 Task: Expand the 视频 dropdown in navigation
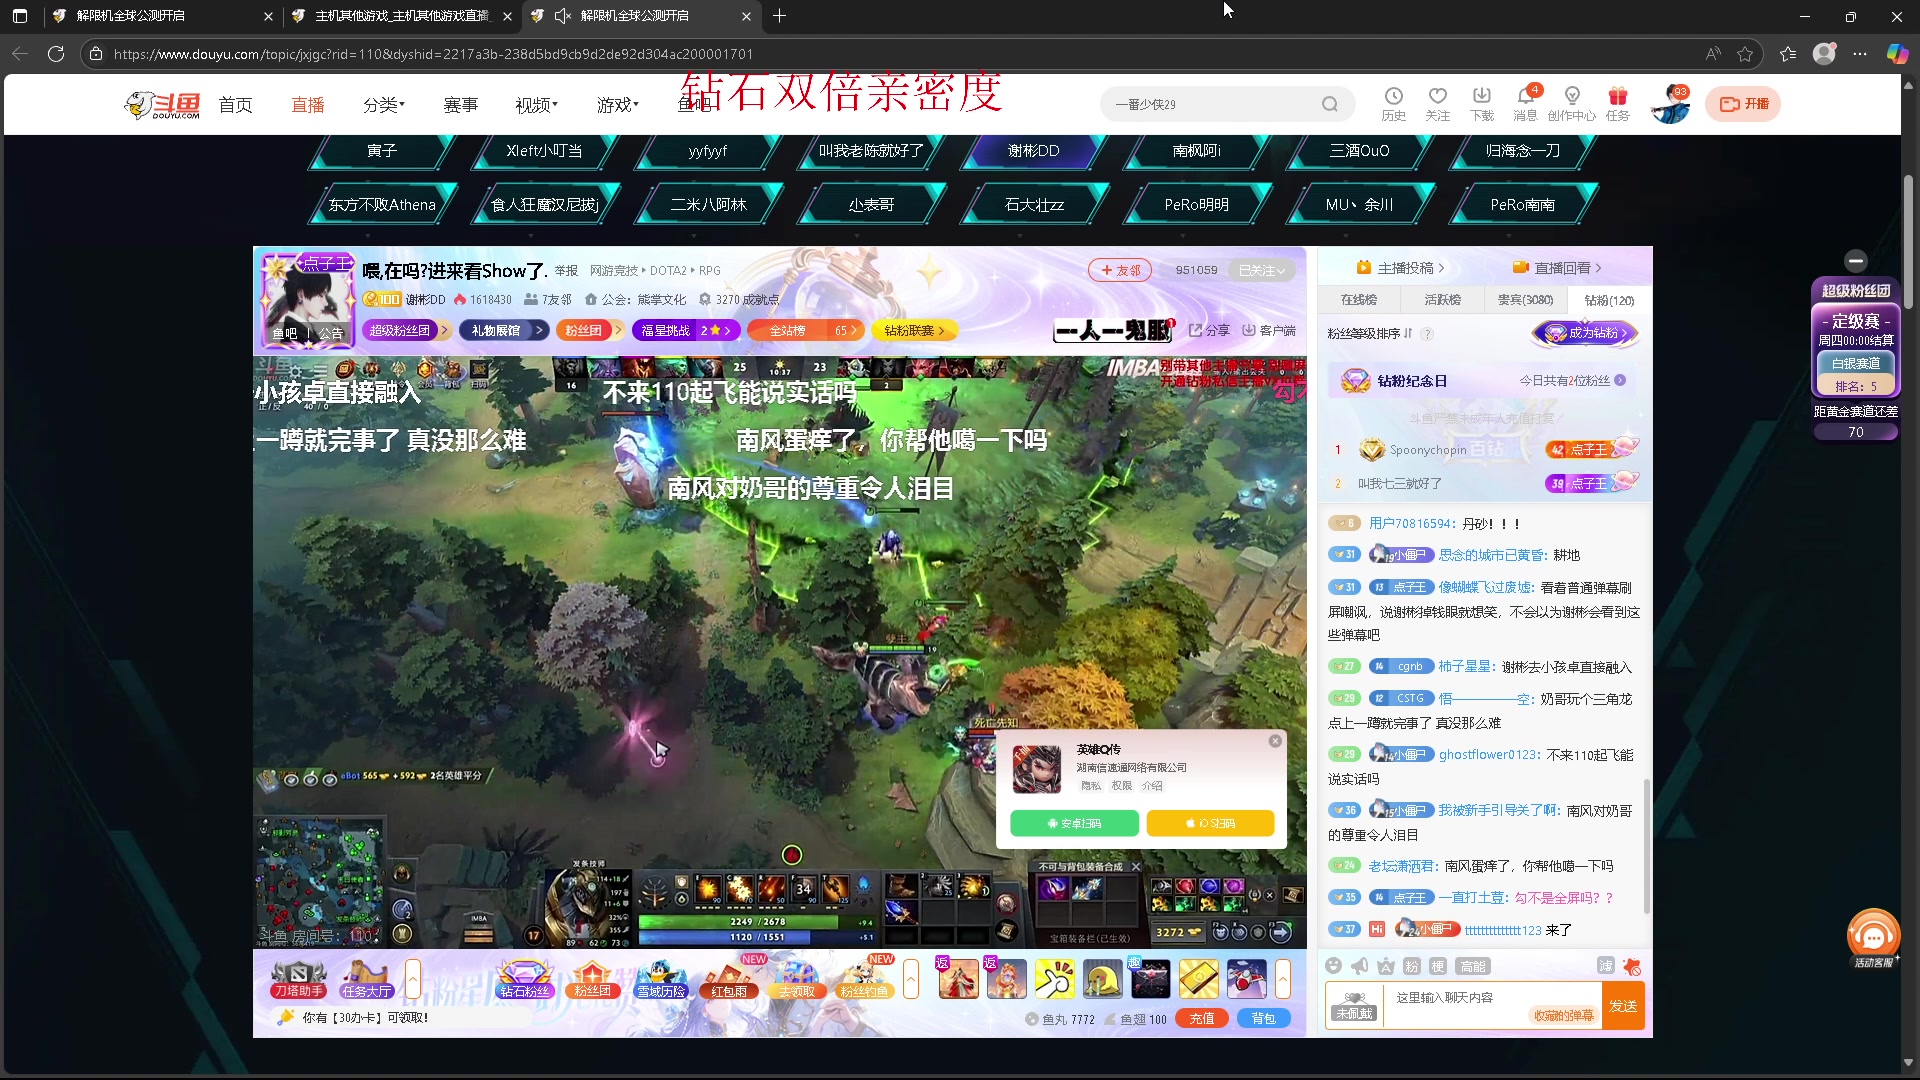click(536, 105)
